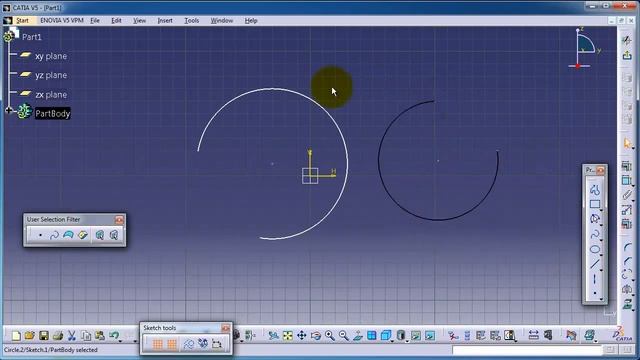
Task: Toggle Grid display in Sketch tools
Action: tap(158, 344)
